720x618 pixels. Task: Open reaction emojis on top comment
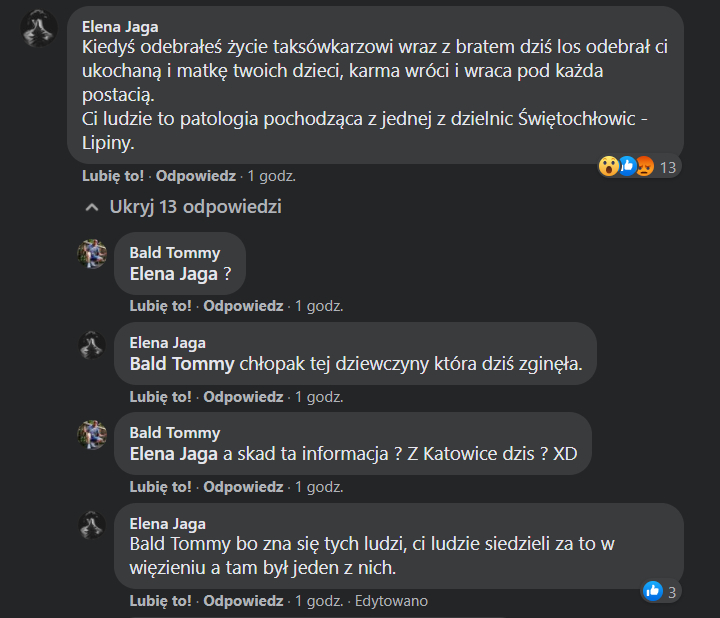coord(625,167)
